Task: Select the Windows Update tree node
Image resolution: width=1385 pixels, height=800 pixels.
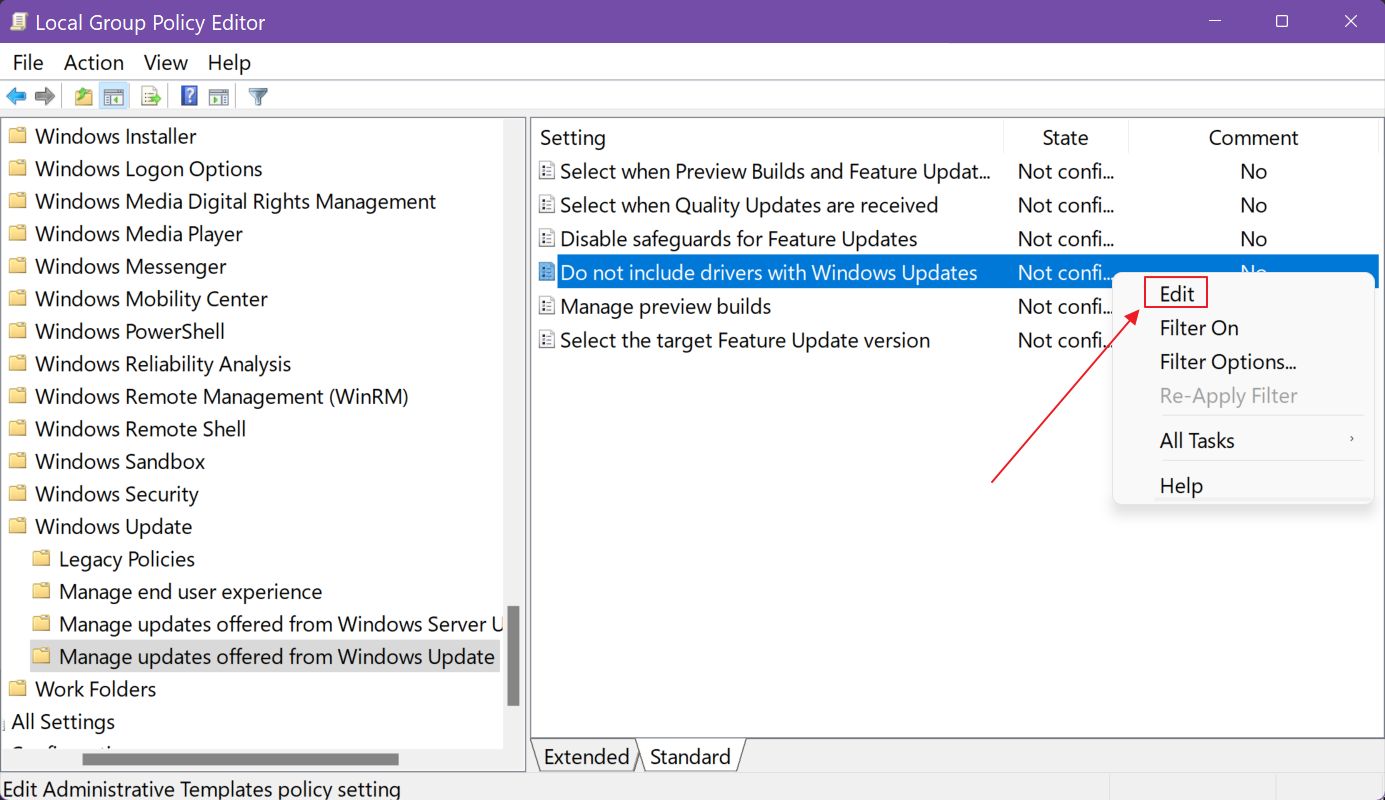Action: point(113,526)
